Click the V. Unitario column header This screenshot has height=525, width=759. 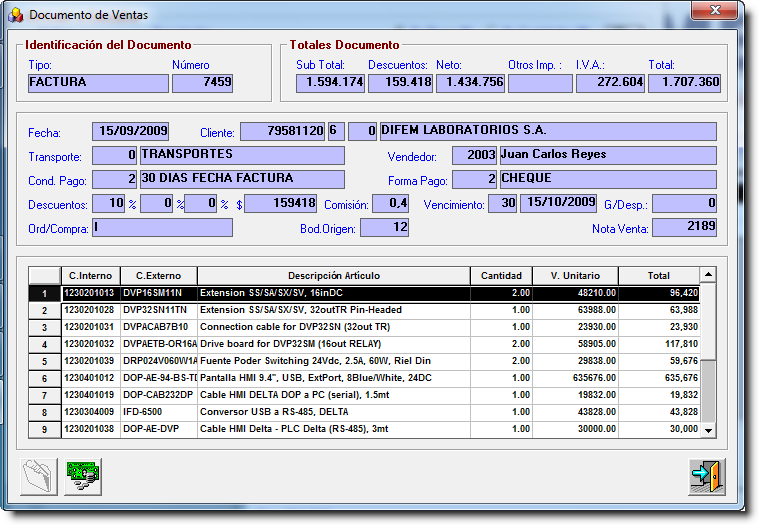click(x=576, y=276)
